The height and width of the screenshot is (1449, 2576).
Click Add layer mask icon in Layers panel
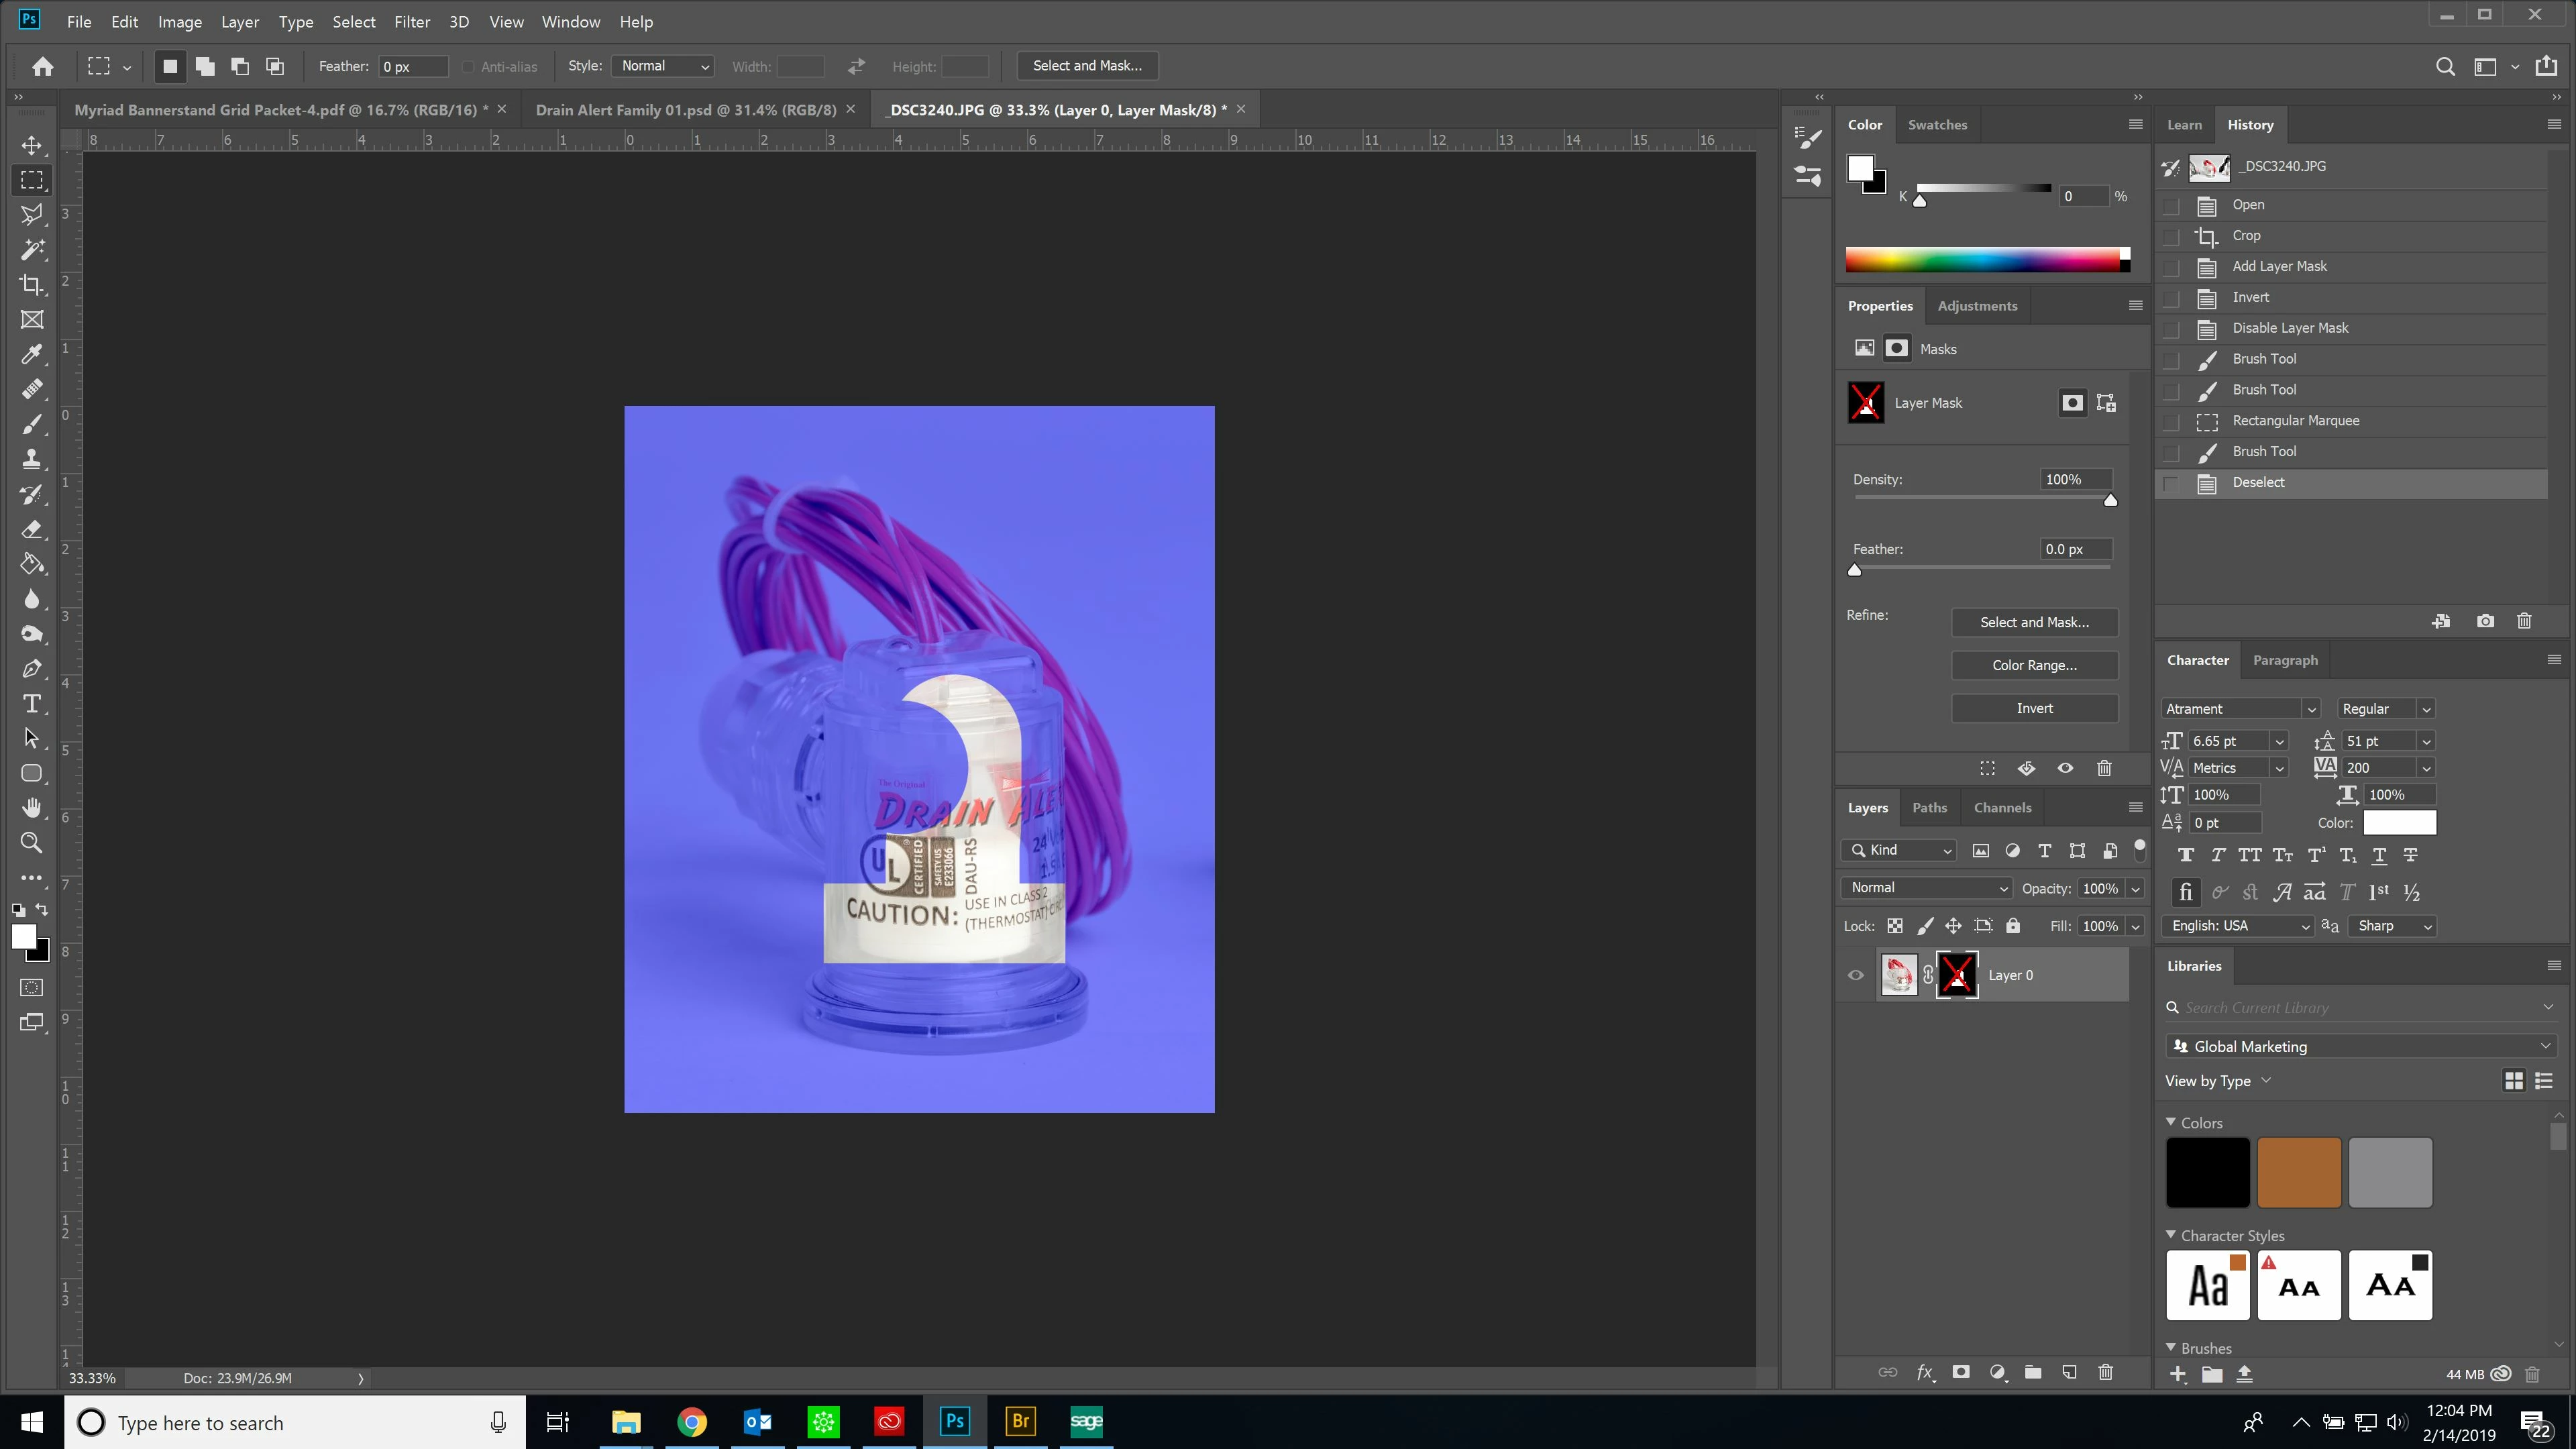click(1960, 1373)
